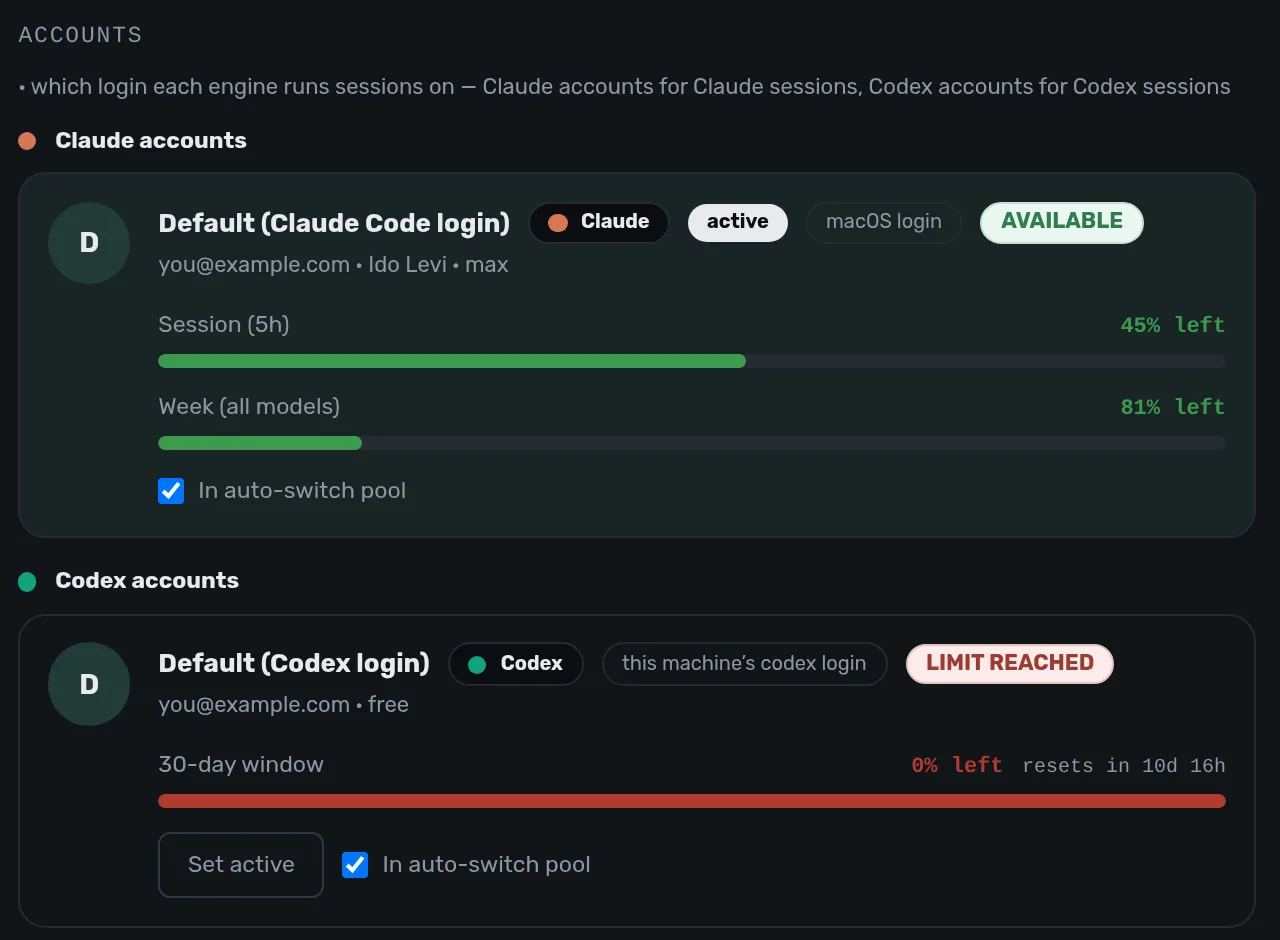Click the "Codex accounts" heading
1280x940 pixels.
(x=147, y=581)
